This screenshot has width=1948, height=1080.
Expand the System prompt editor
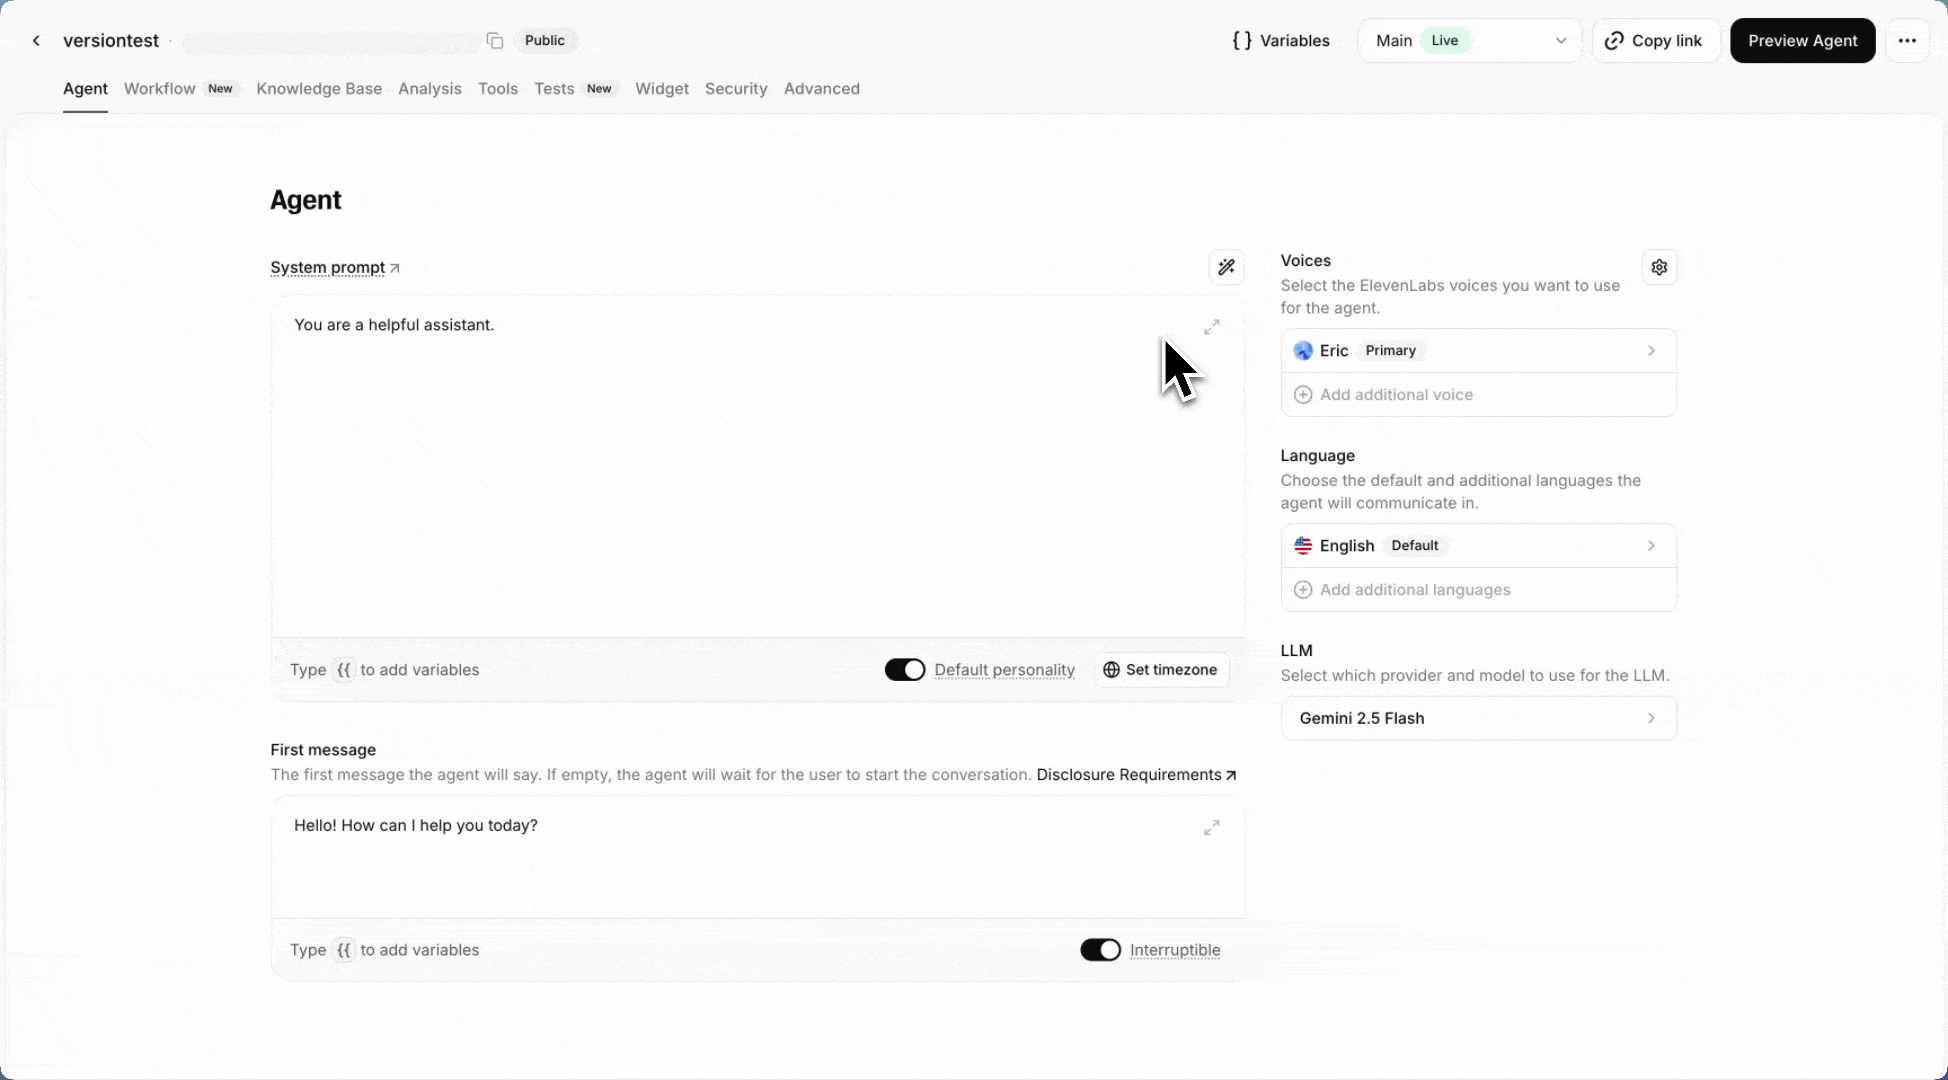pyautogui.click(x=1211, y=326)
